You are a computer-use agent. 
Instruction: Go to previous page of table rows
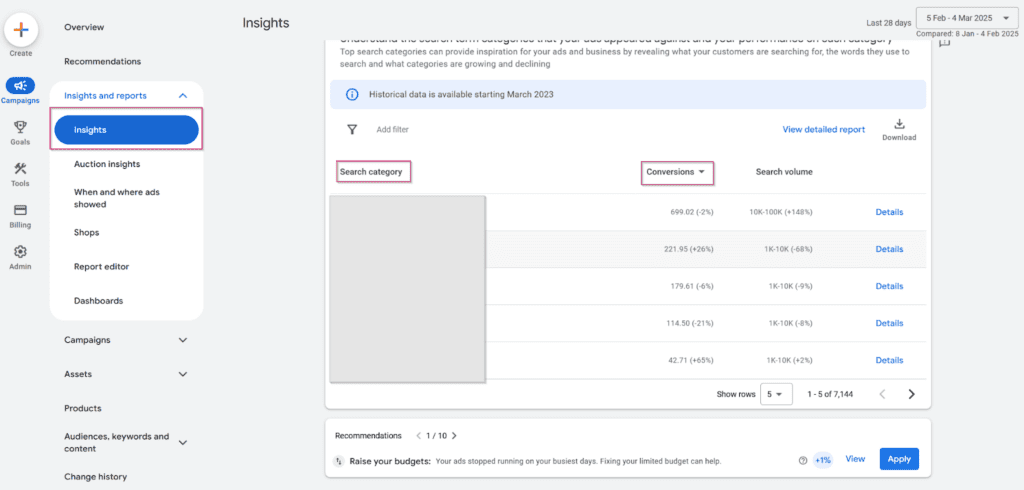pos(882,394)
